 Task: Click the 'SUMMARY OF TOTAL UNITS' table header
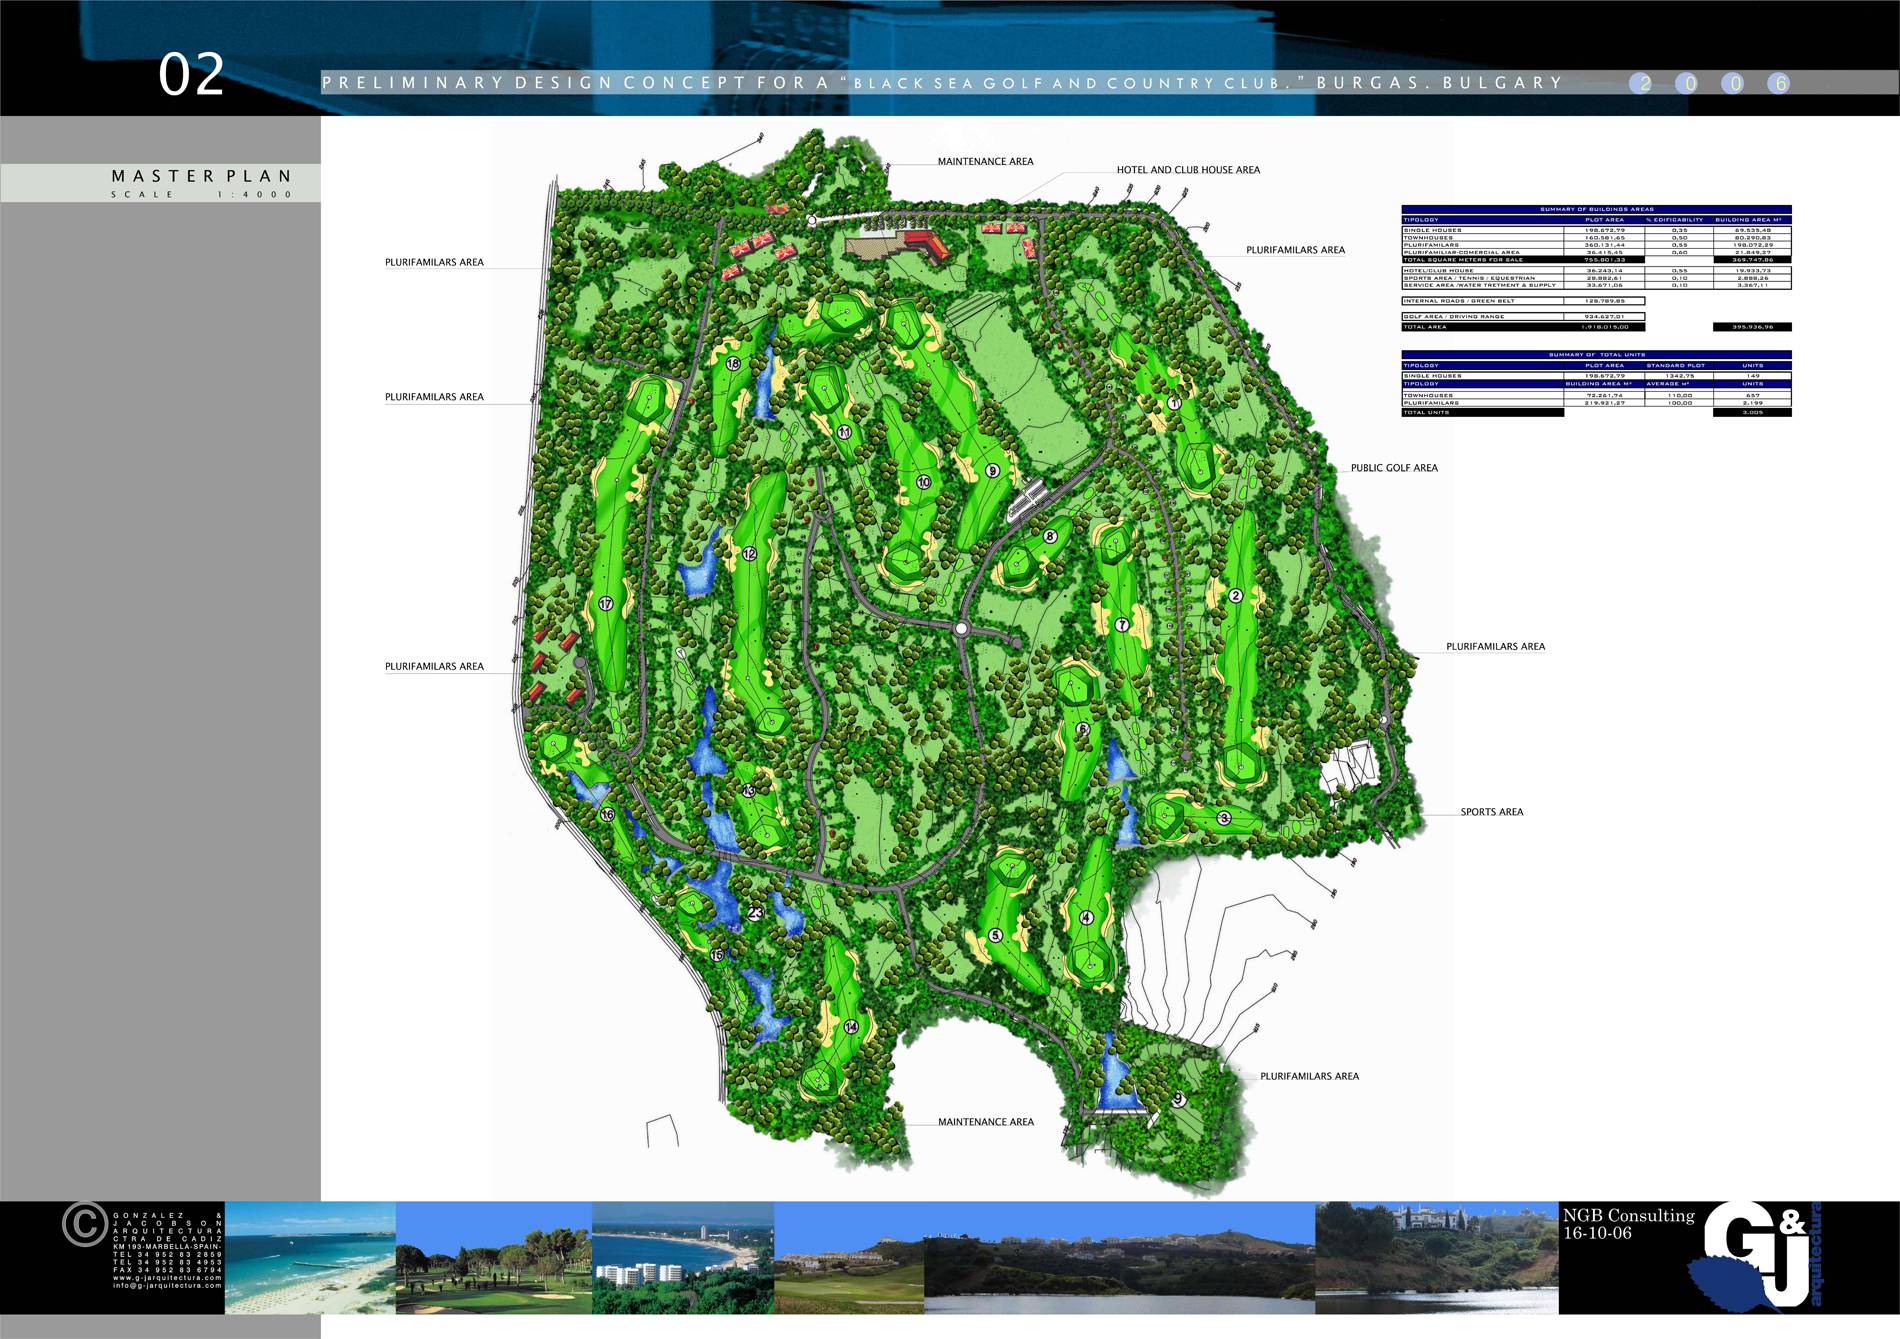pos(1596,355)
